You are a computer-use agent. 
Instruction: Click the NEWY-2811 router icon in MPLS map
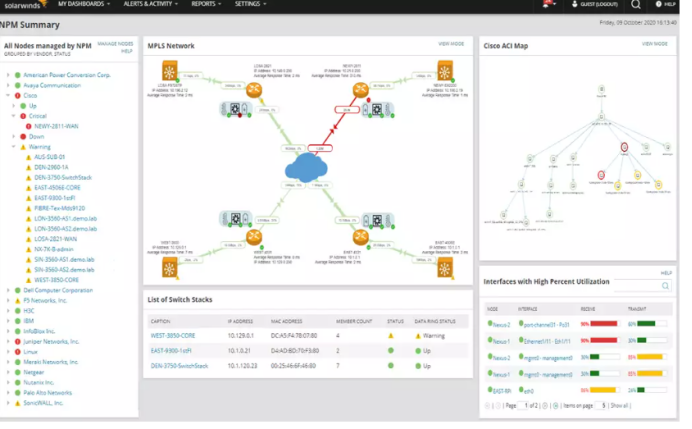(x=361, y=90)
